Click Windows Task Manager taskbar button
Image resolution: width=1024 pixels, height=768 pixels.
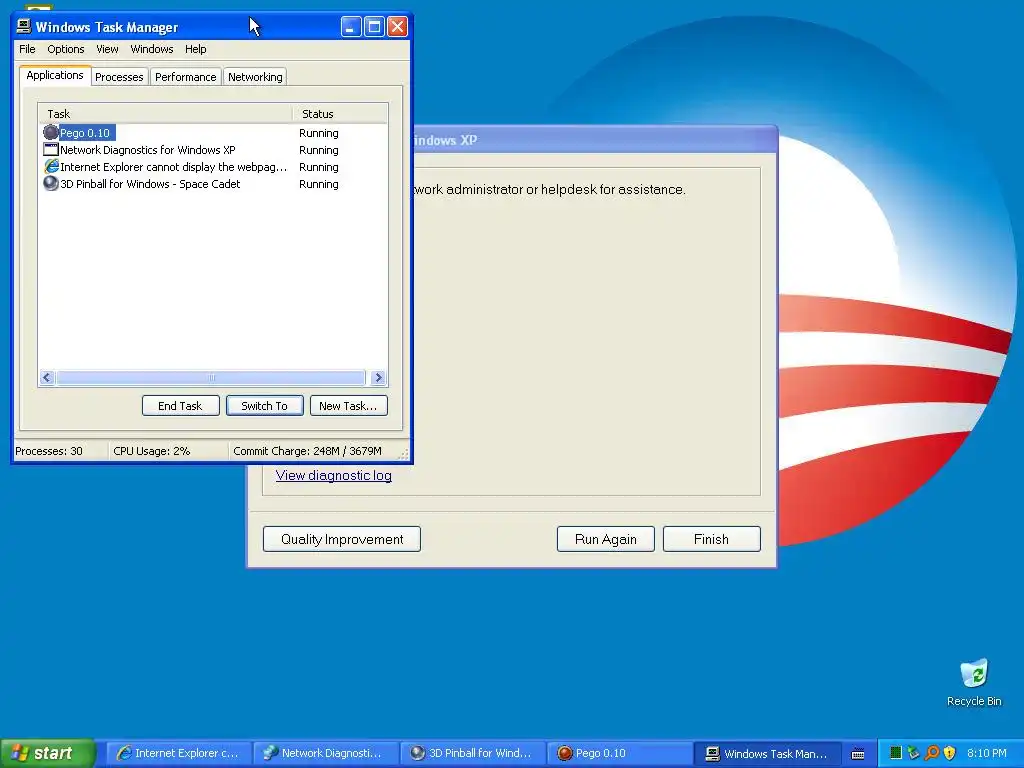coord(765,753)
